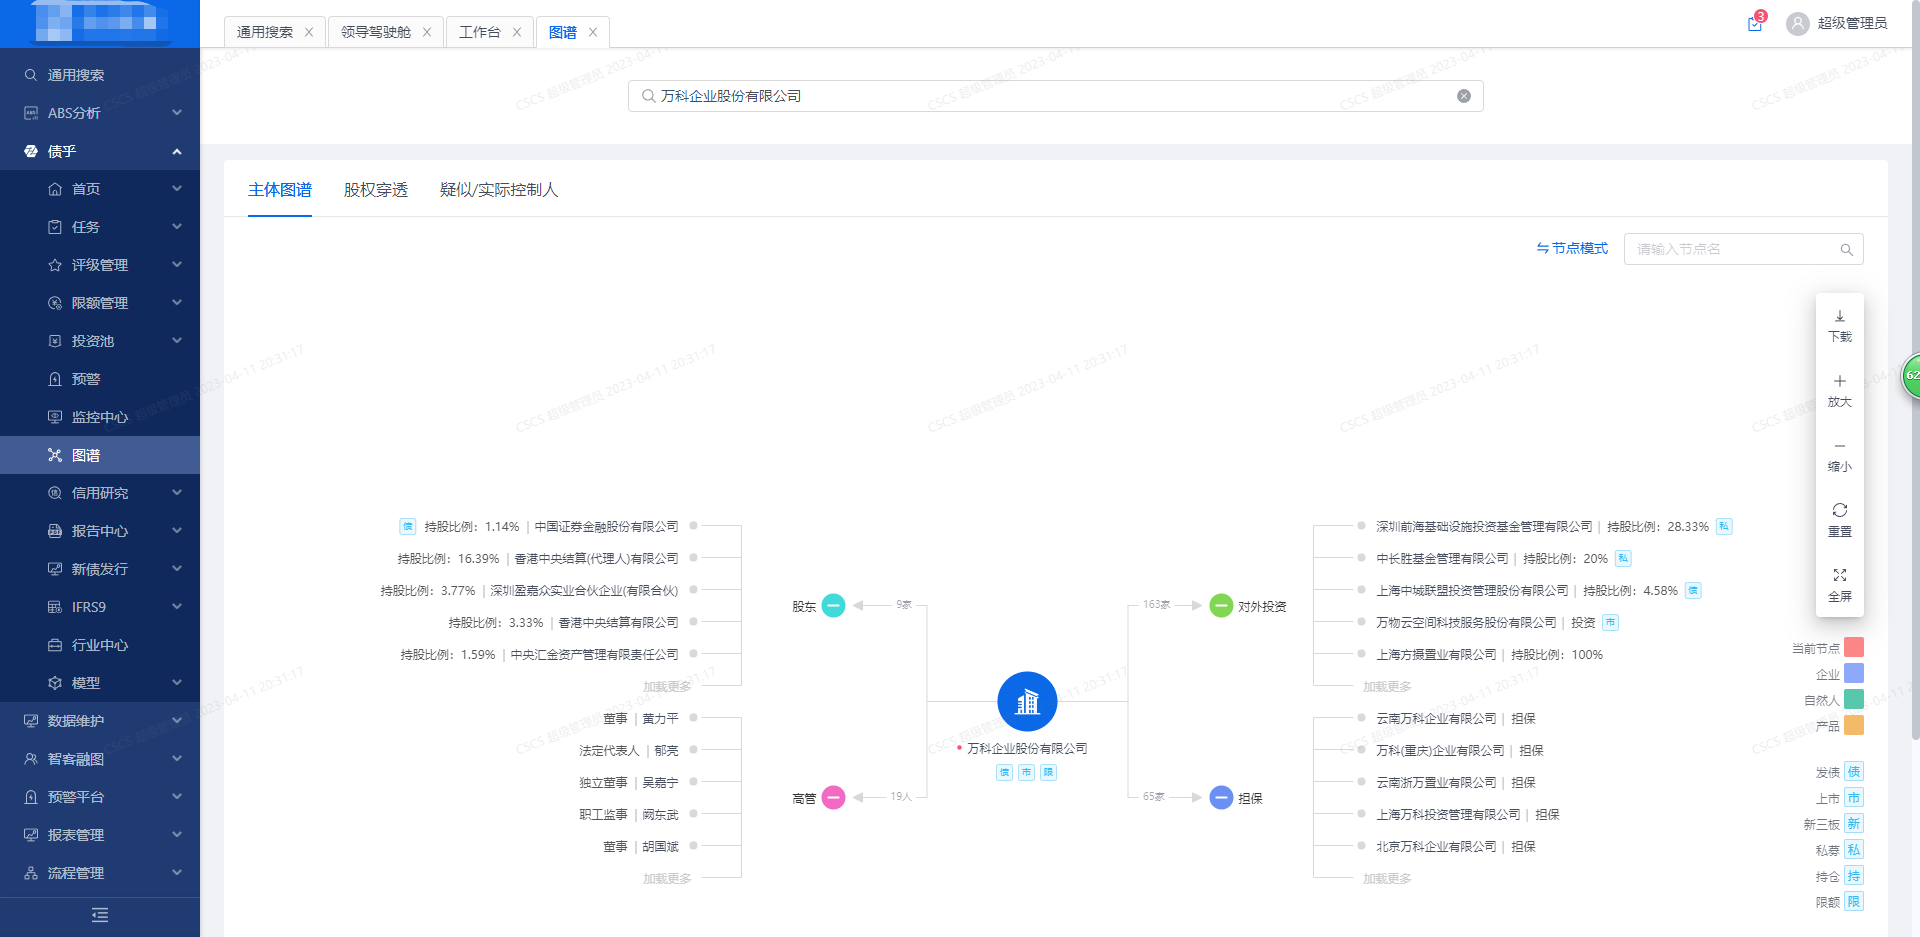The height and width of the screenshot is (937, 1920).
Task: Open 行业中心 in the sidebar
Action: 100,645
